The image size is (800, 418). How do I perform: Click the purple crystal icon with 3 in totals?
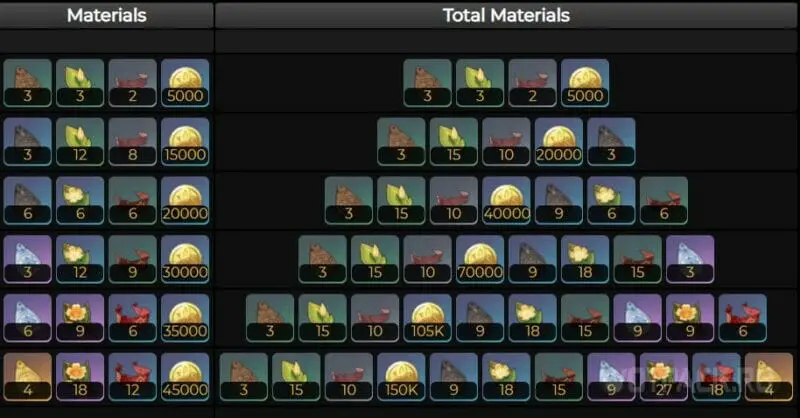[690, 259]
